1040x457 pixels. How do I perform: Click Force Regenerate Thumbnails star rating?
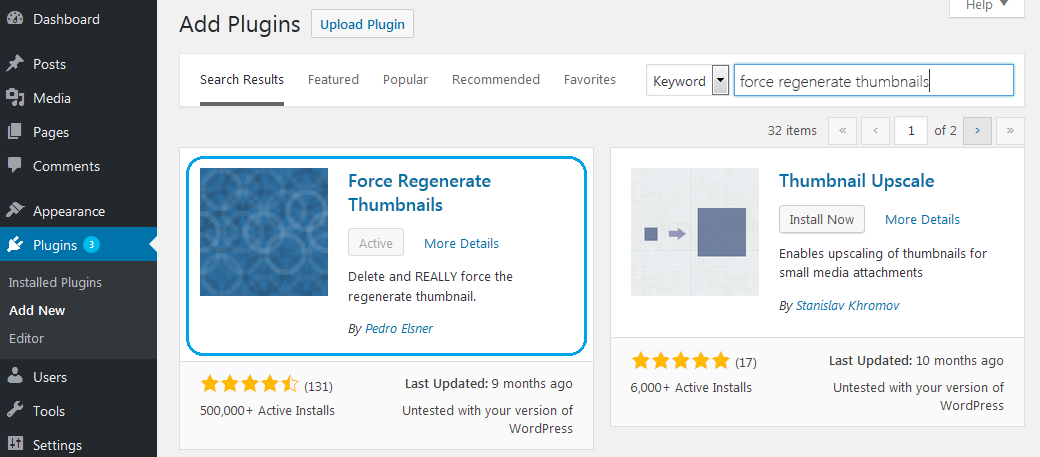click(250, 383)
